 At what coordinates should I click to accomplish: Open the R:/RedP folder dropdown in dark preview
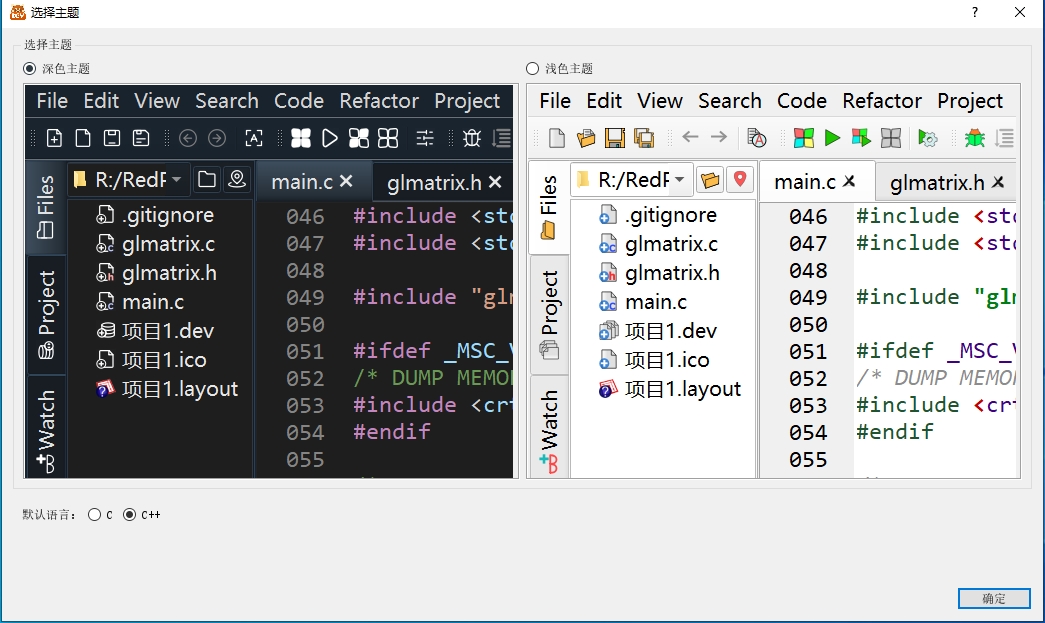pos(128,179)
